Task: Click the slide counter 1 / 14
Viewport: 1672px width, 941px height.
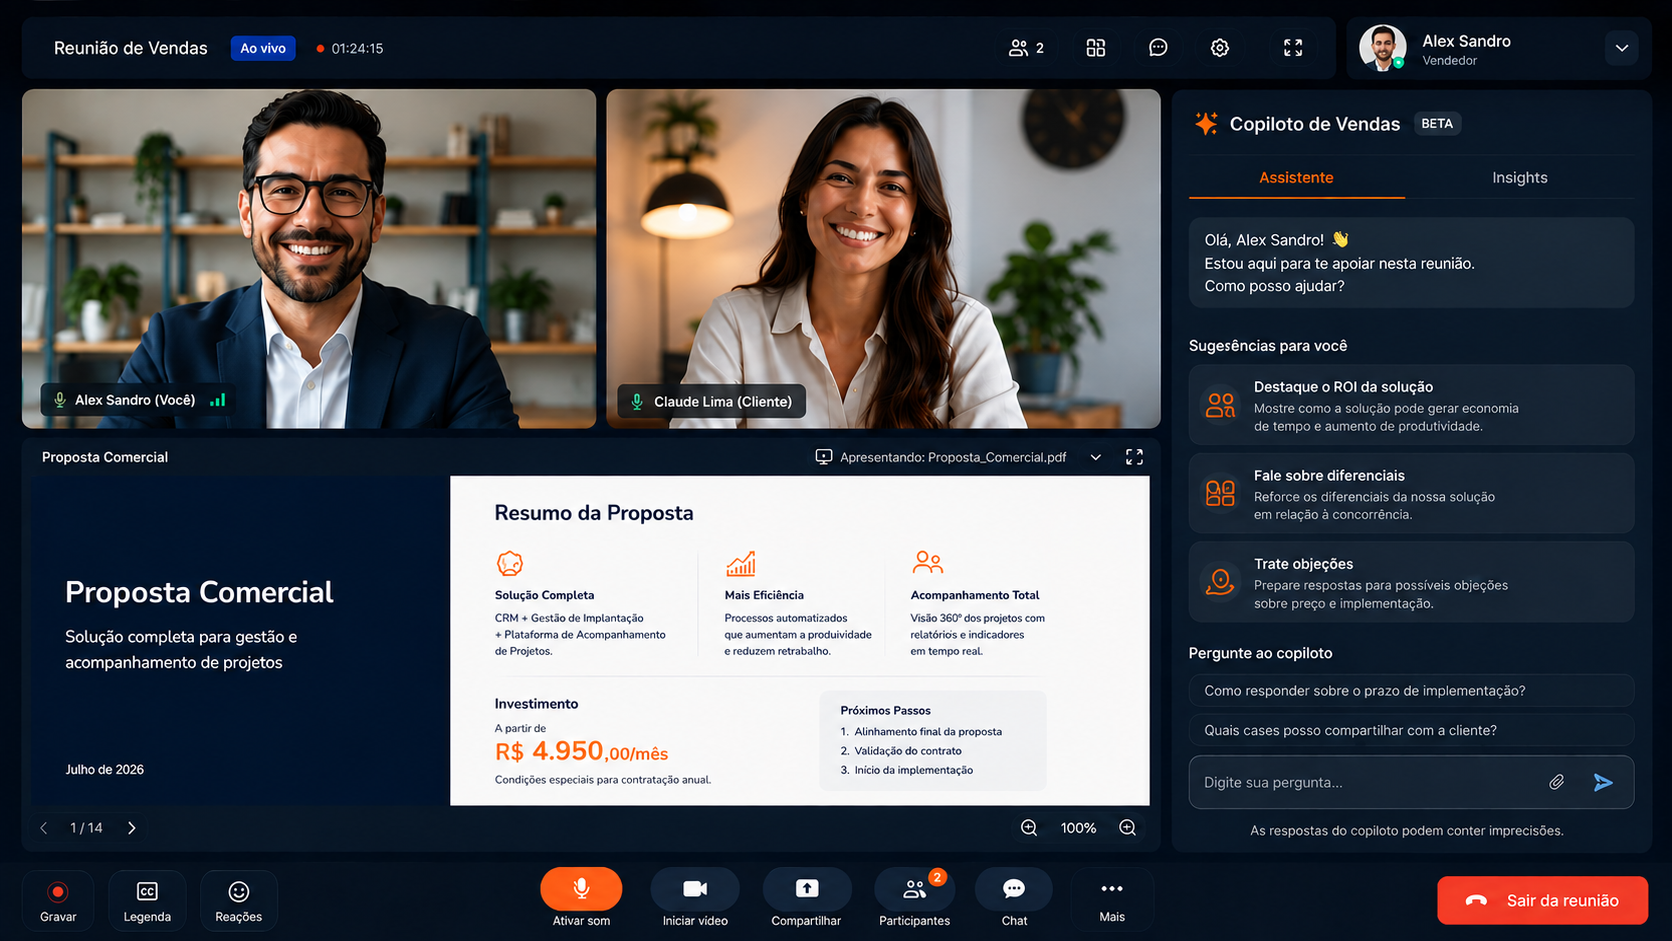Action: click(86, 828)
